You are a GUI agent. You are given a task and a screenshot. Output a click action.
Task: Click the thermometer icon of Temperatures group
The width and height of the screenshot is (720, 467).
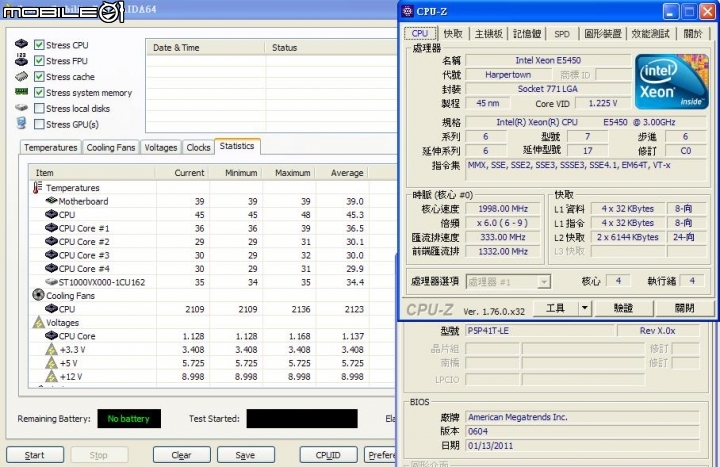37,187
